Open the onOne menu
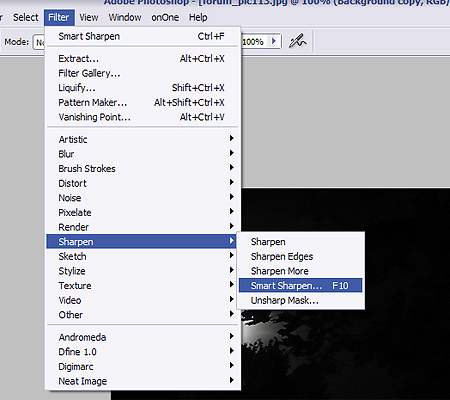Screen dimensions: 450x400 [x=165, y=17]
